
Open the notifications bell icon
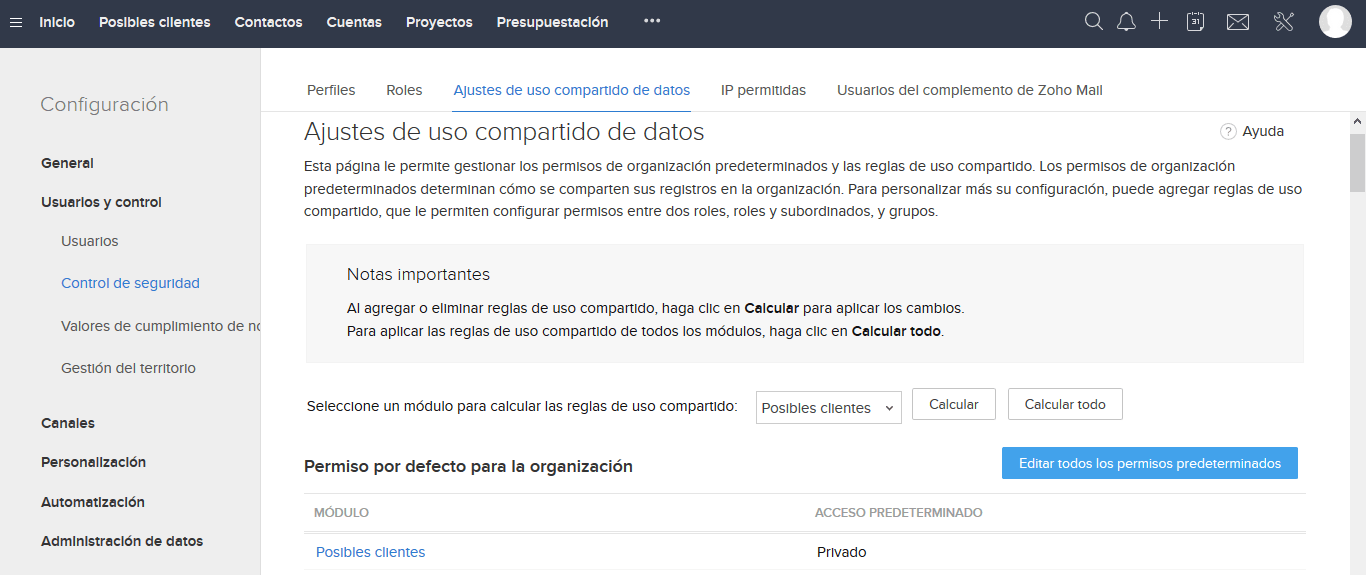[x=1126, y=21]
